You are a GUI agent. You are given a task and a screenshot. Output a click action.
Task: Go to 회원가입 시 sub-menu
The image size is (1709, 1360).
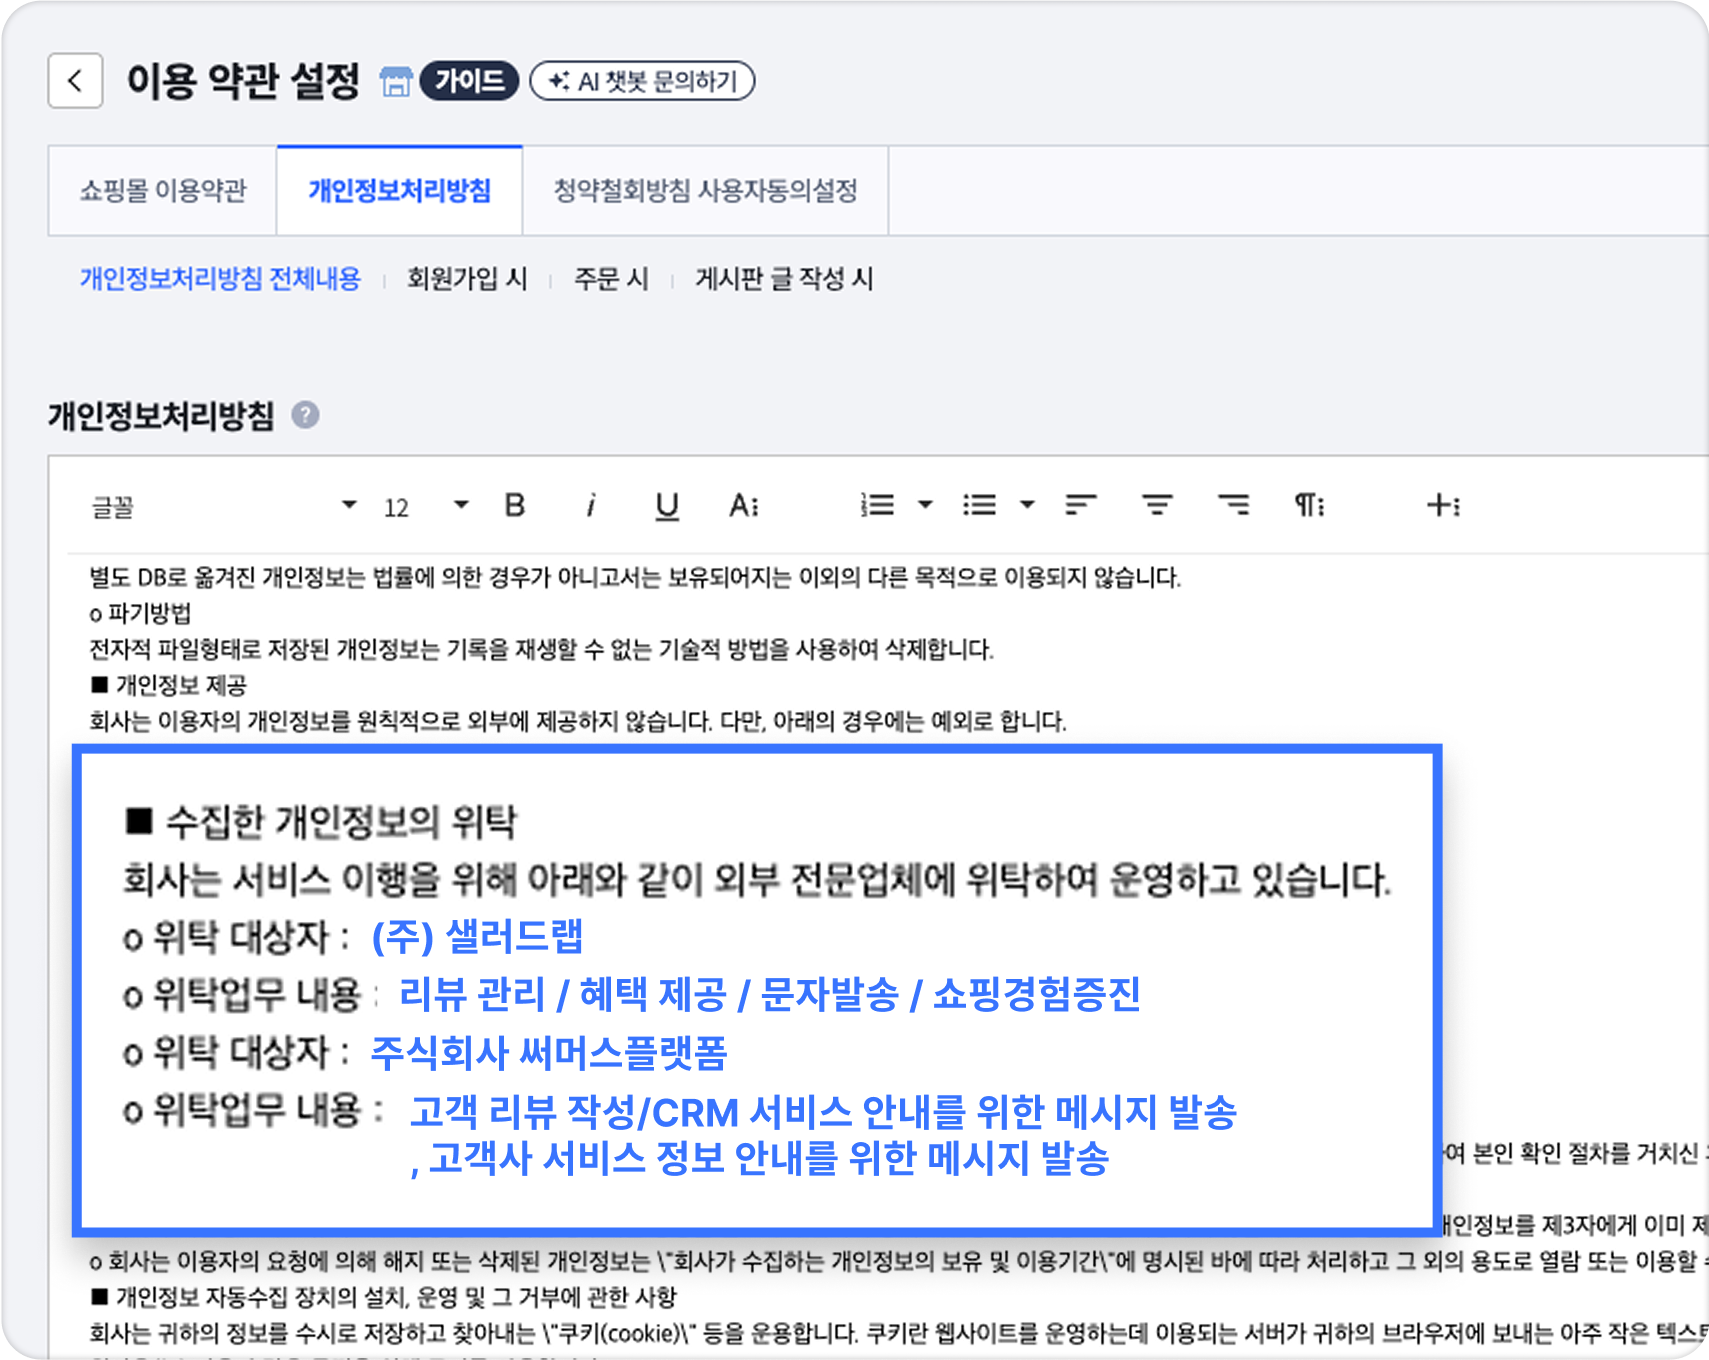coord(467,278)
